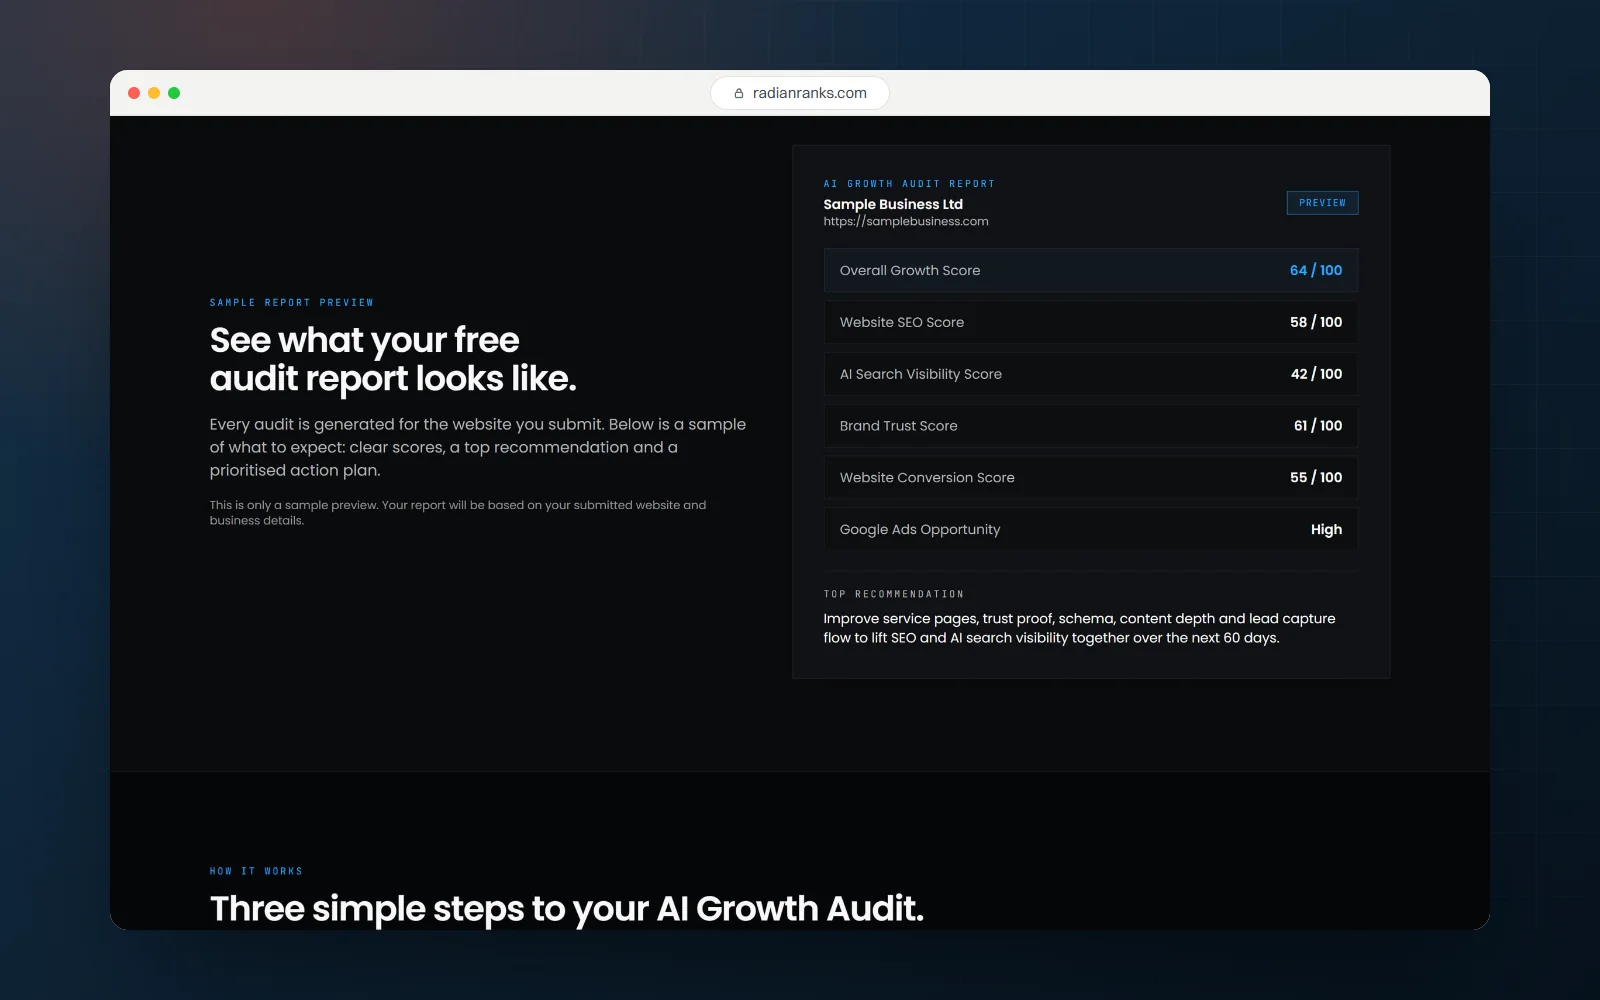
Task: Click the 42 / 100 score value
Action: (x=1316, y=374)
